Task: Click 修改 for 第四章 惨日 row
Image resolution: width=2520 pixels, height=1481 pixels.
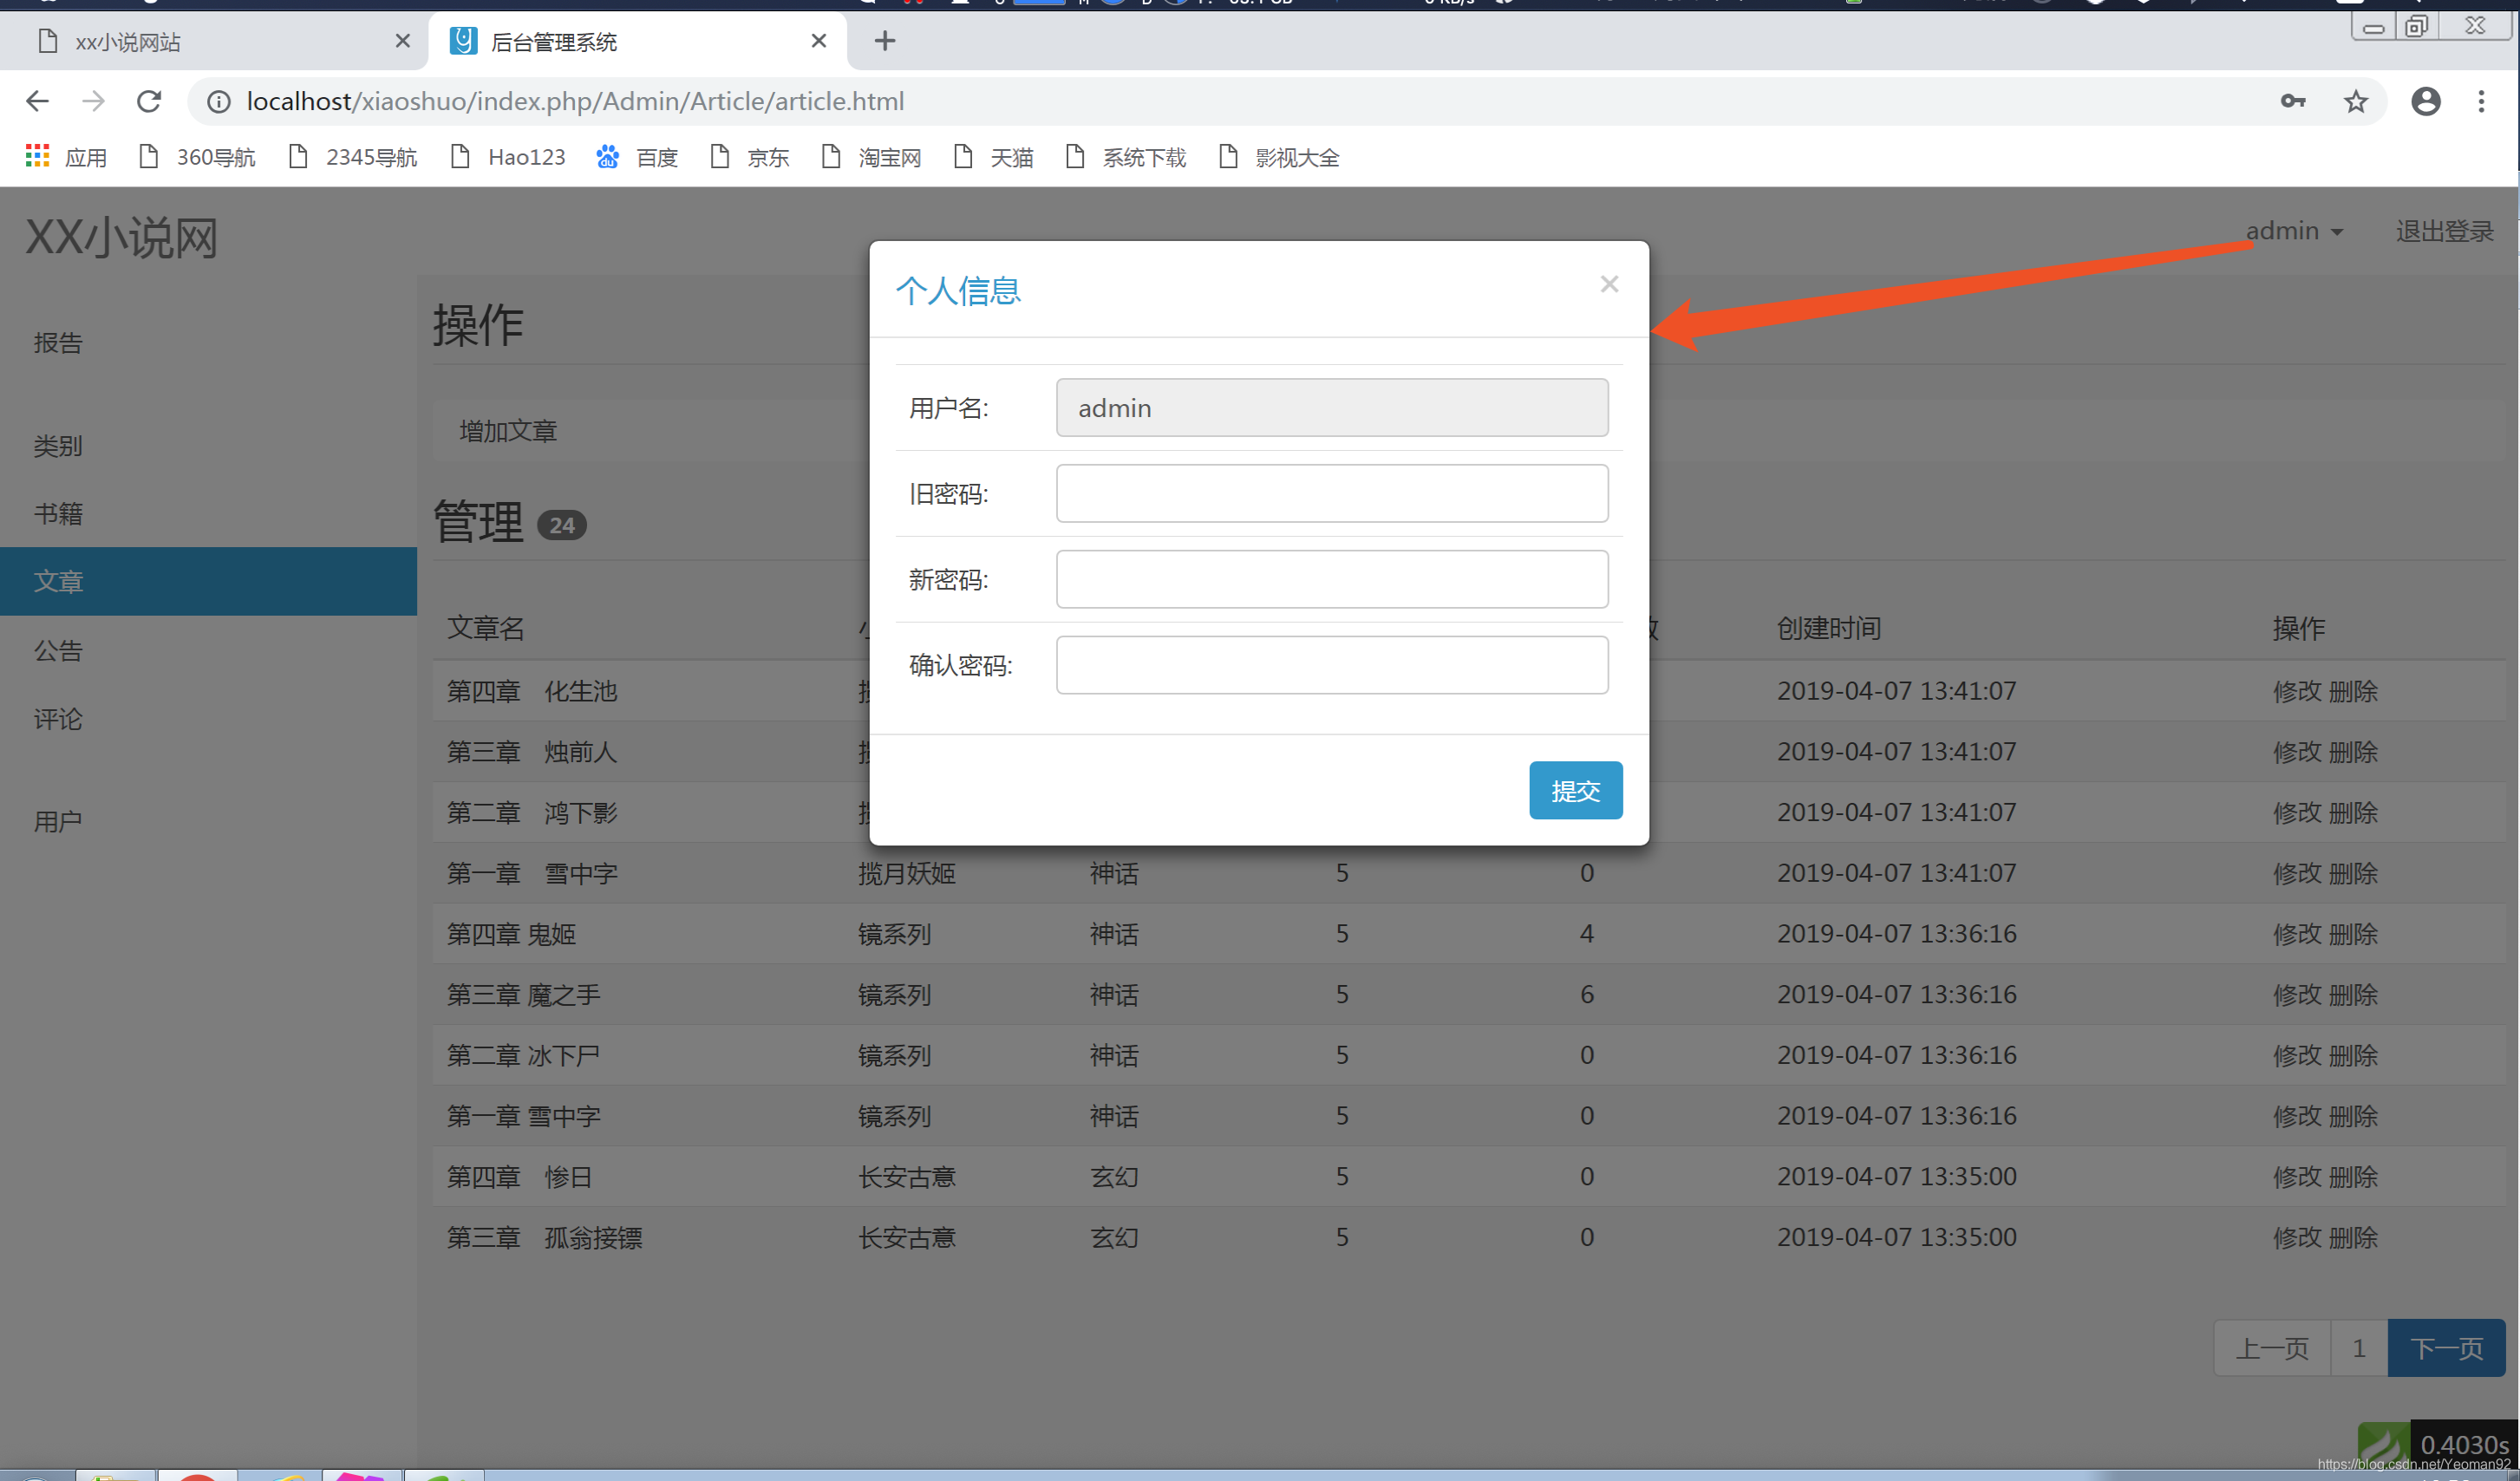Action: tap(2297, 1177)
